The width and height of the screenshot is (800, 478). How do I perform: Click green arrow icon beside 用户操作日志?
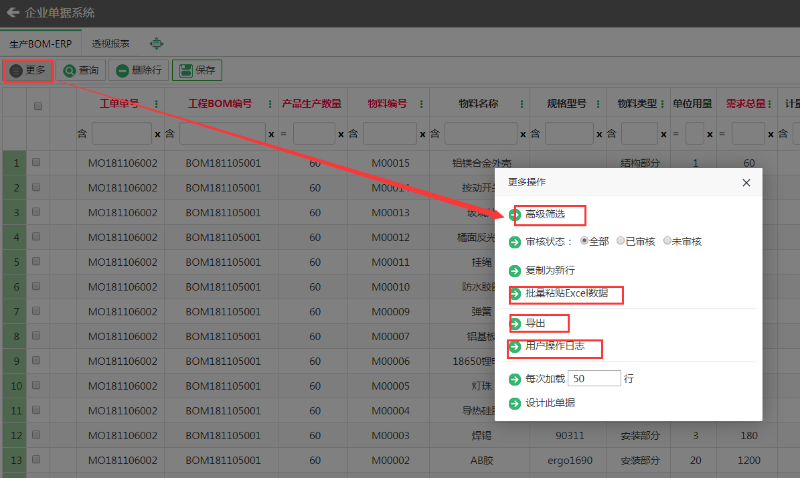515,347
